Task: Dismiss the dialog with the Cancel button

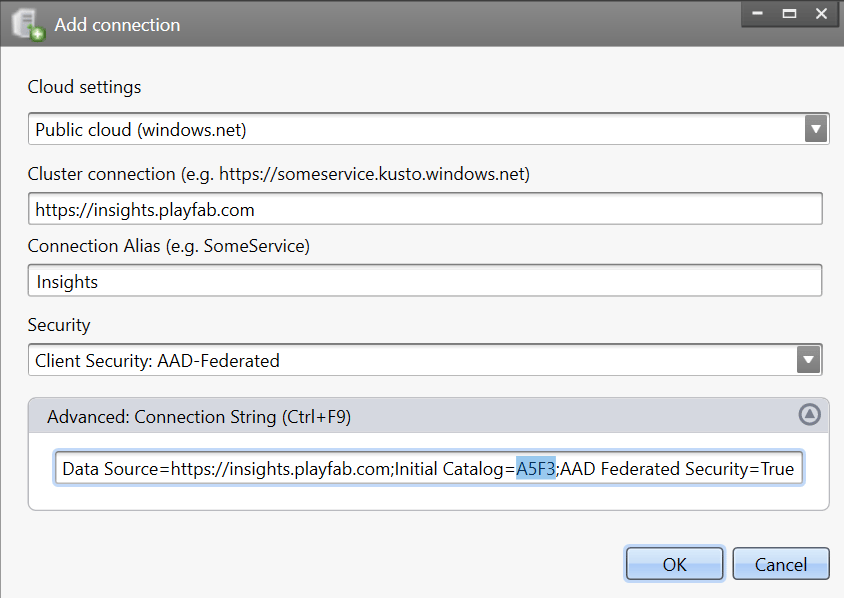Action: point(780,564)
